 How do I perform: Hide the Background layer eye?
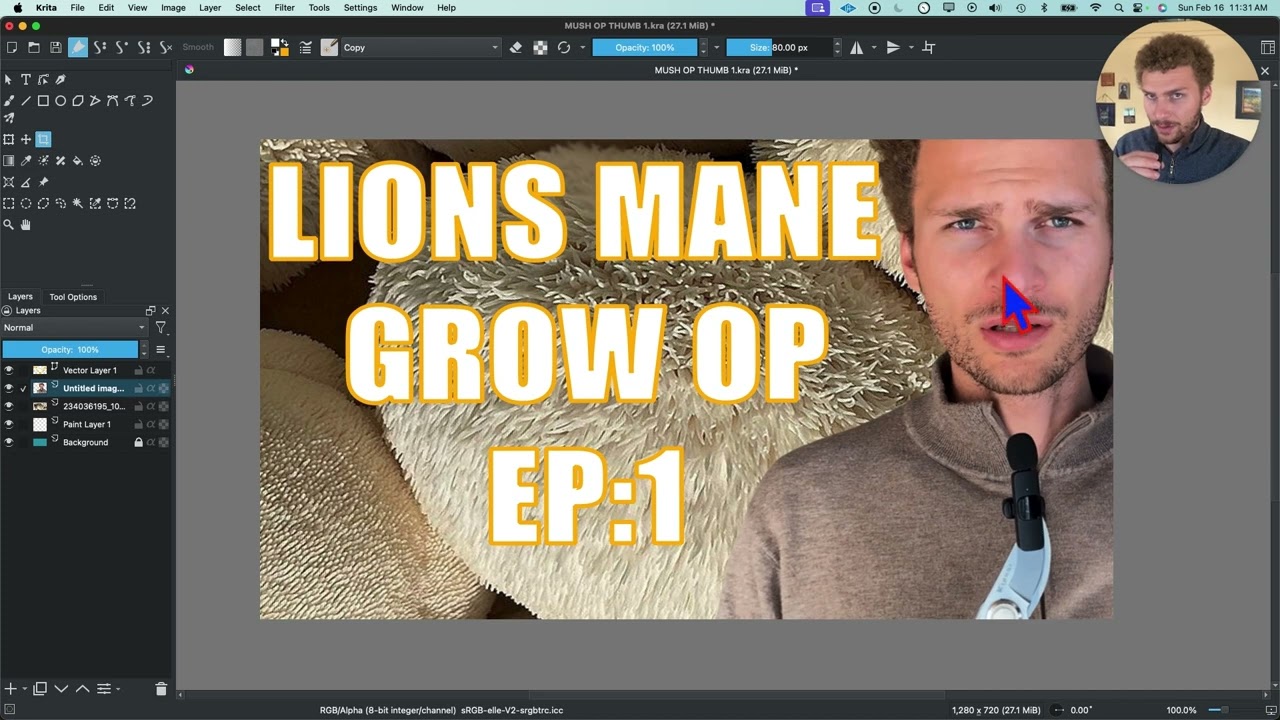[x=9, y=442]
